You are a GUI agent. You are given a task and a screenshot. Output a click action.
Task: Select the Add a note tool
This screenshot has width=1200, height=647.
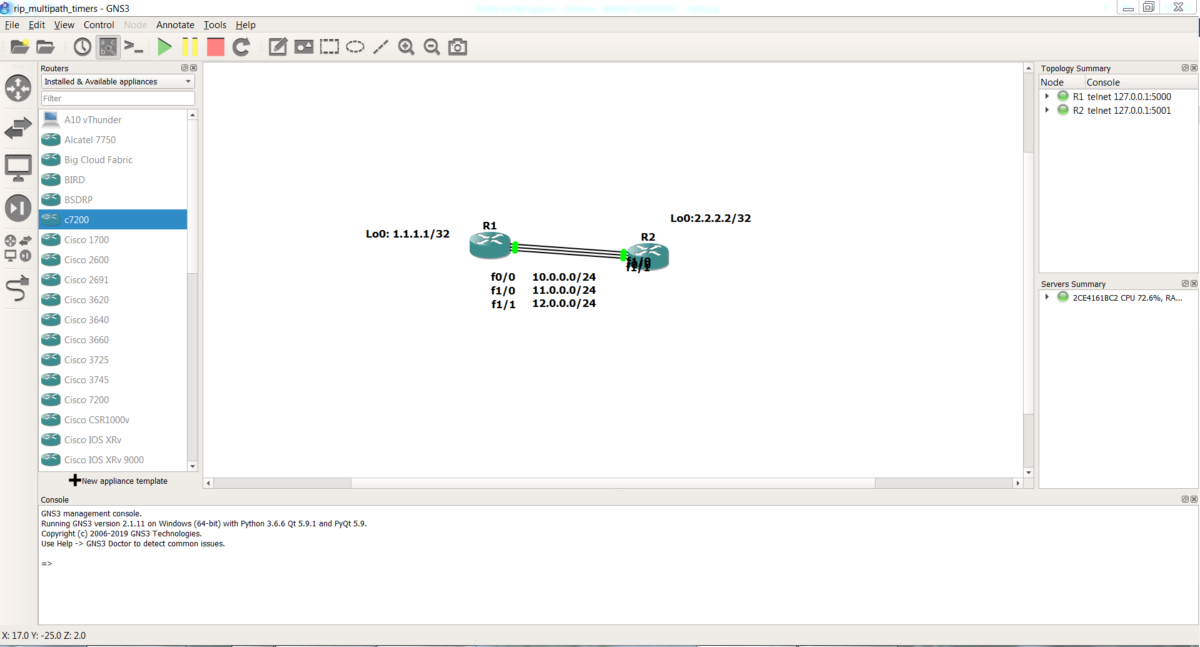click(x=278, y=47)
